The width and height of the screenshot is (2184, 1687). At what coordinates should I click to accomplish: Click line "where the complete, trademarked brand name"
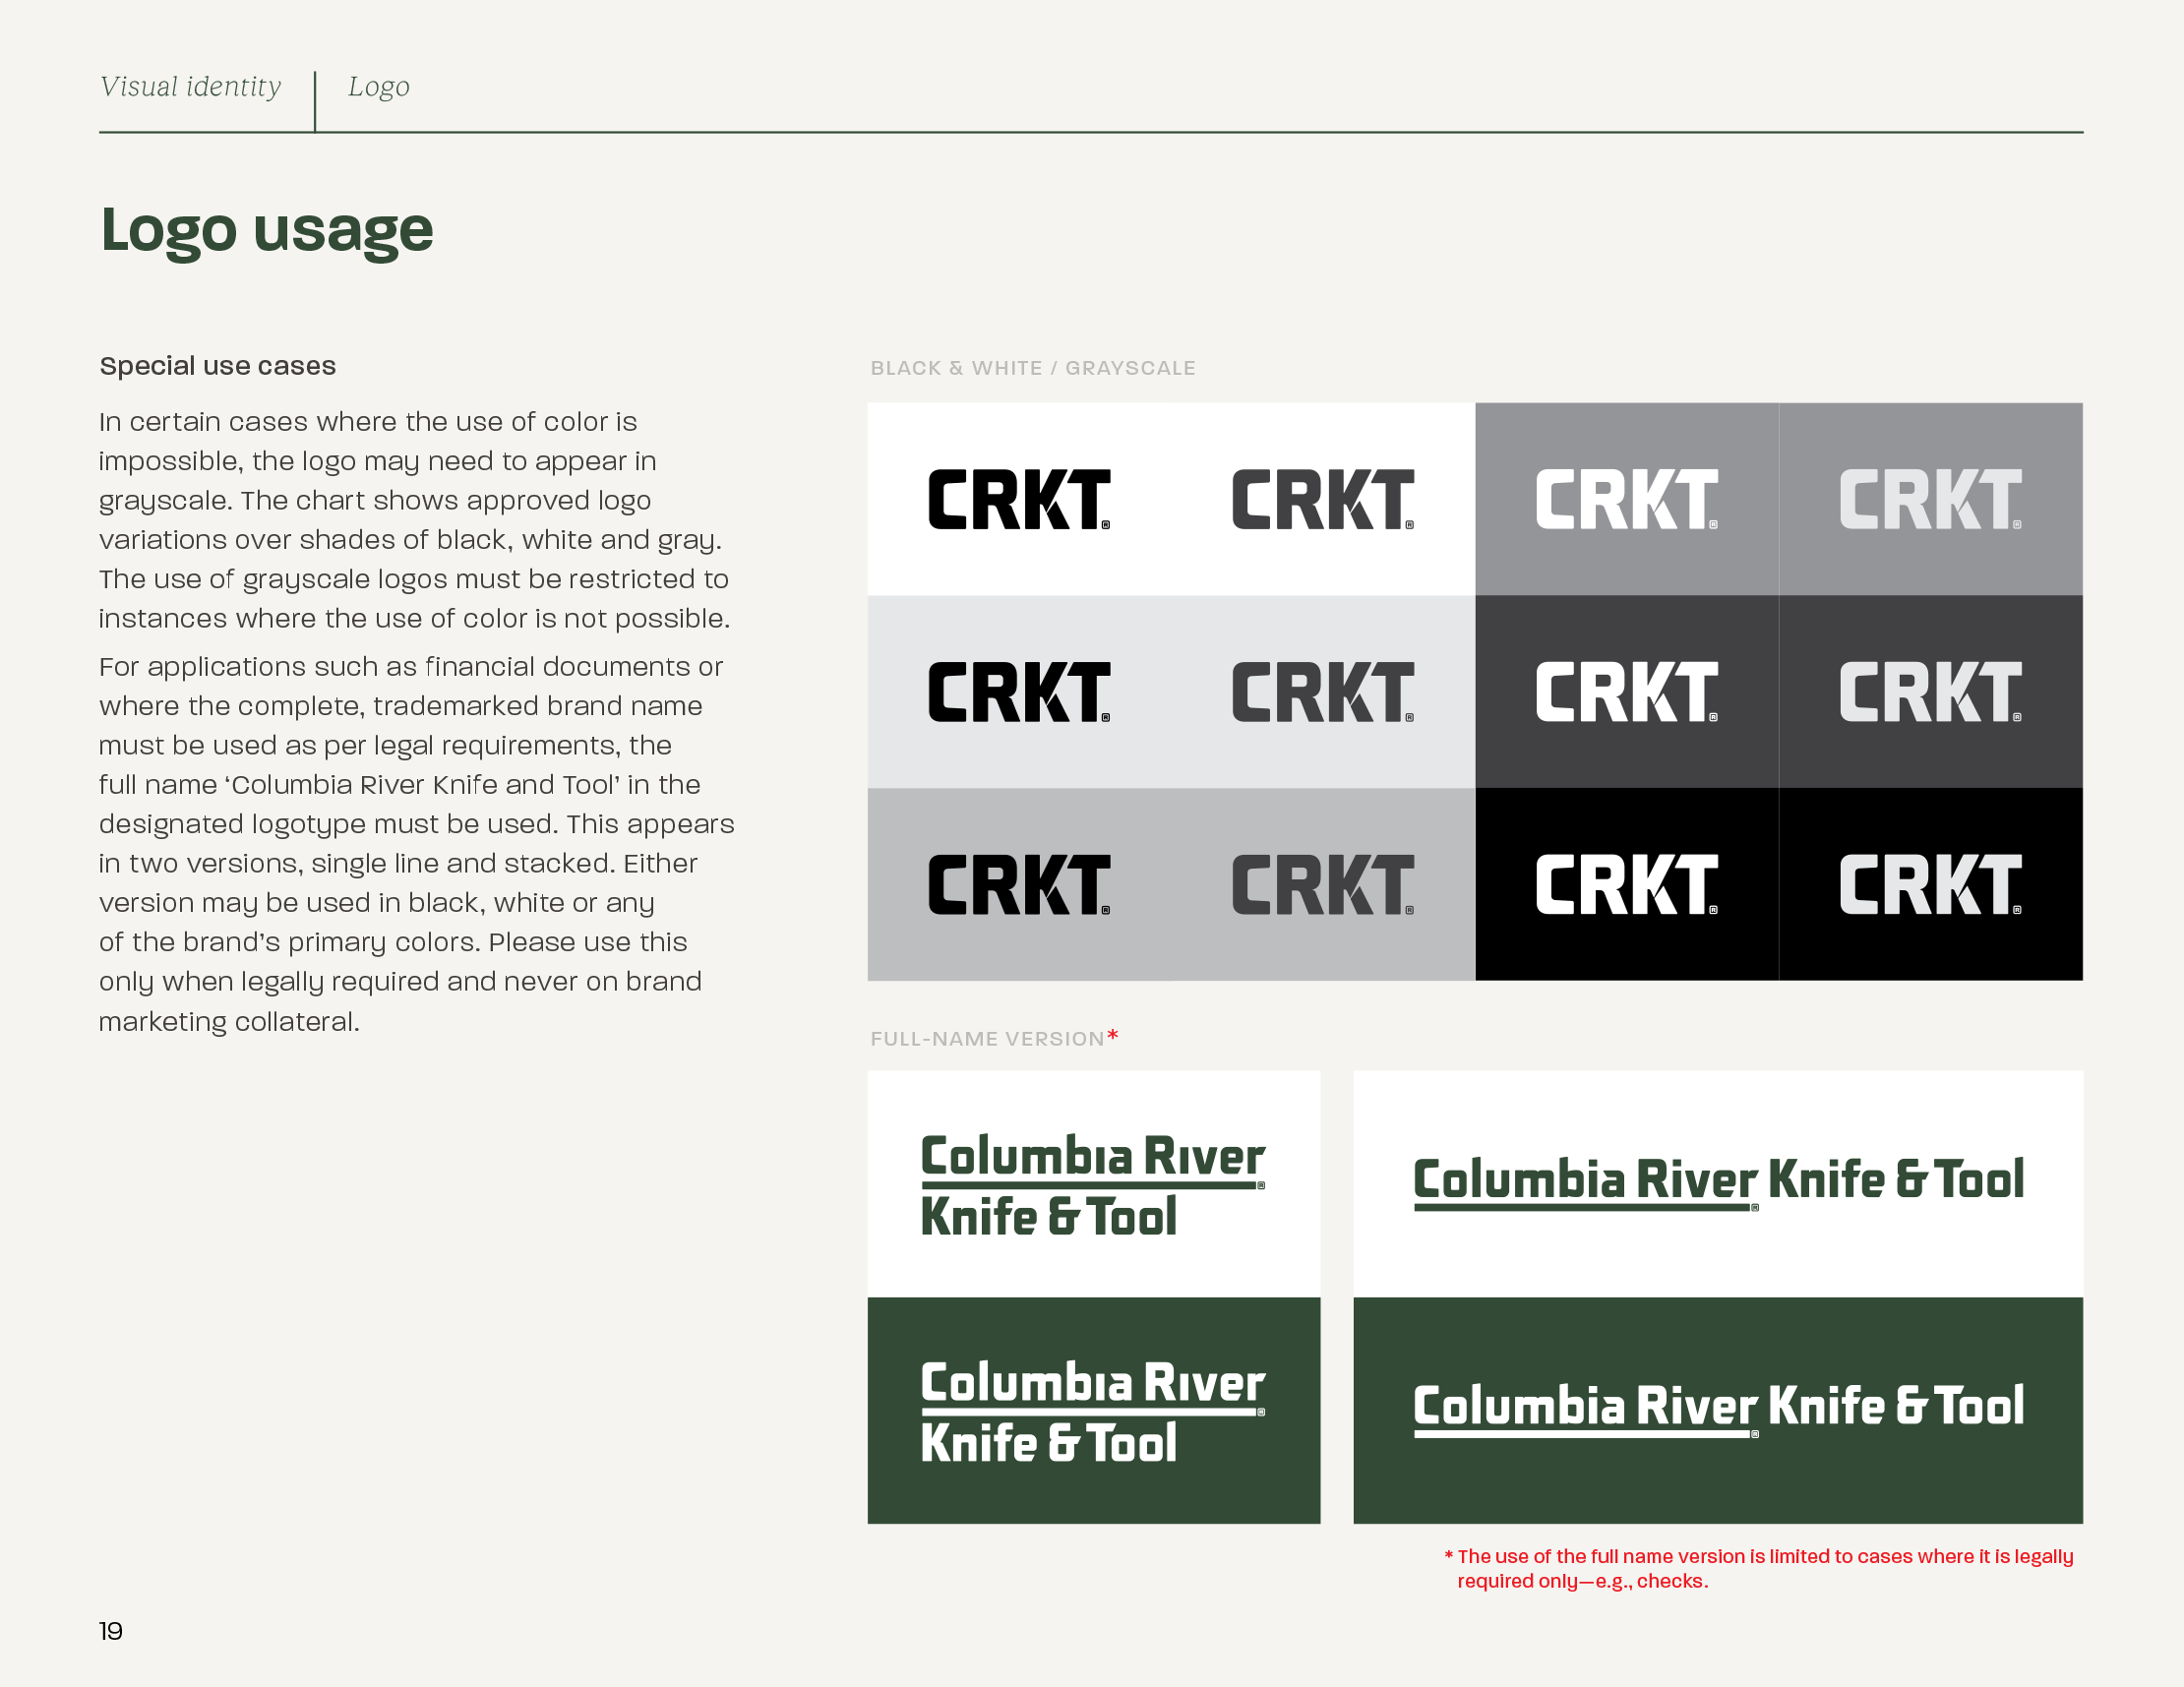point(401,706)
